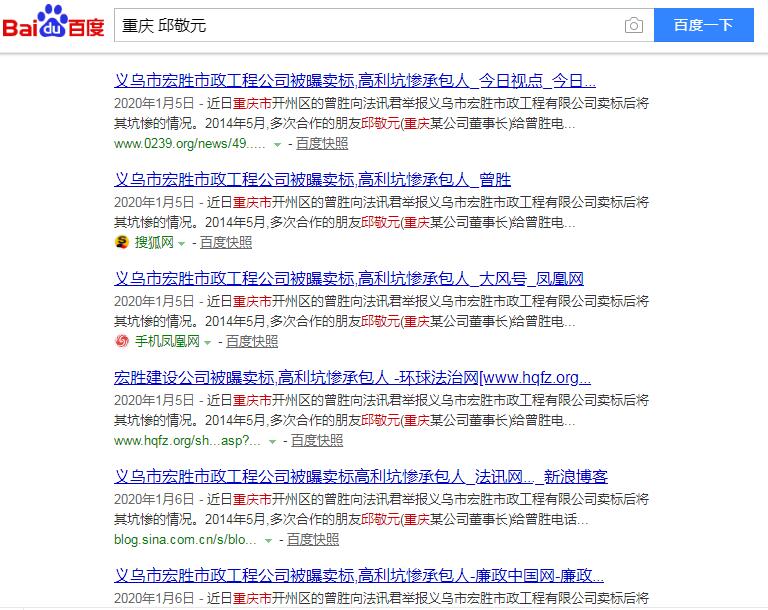Open the 大风号 凤凰网 result title

click(349, 279)
